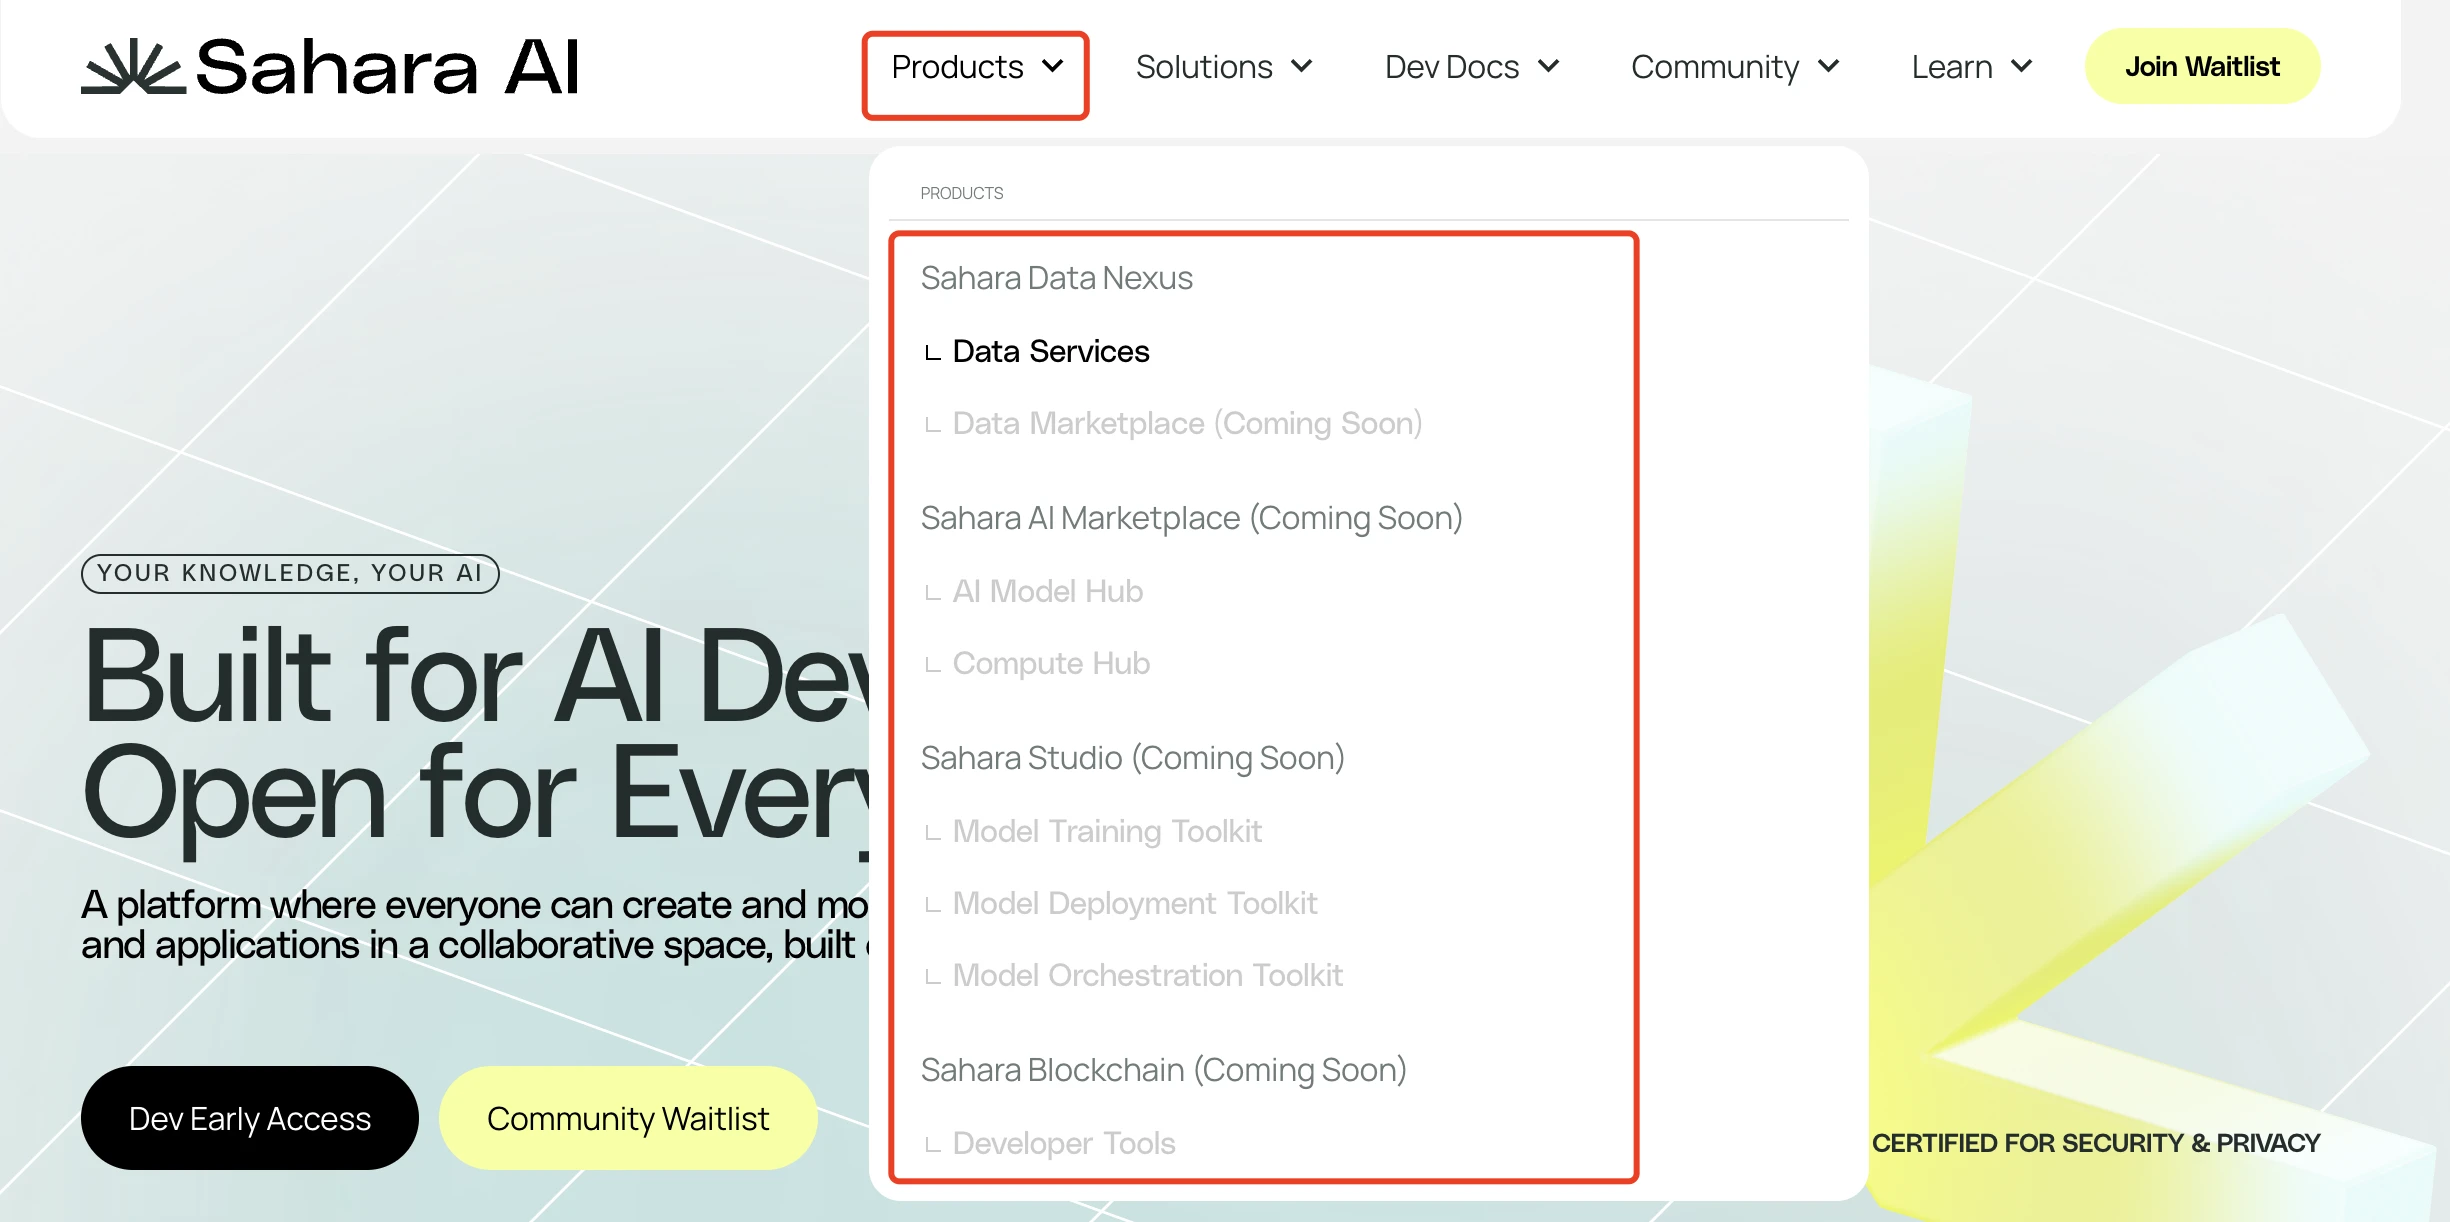The width and height of the screenshot is (2450, 1222).
Task: Expand the Solutions chevron arrow
Action: pos(1301,66)
